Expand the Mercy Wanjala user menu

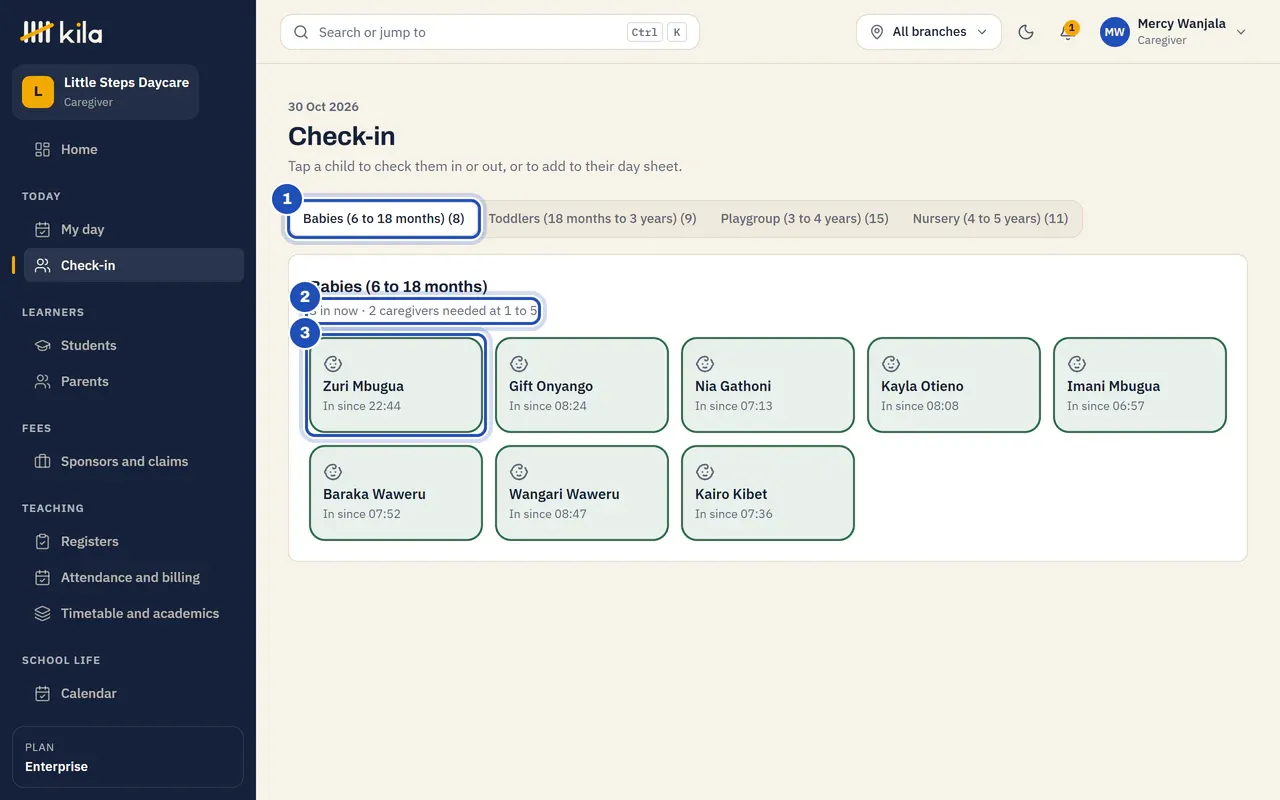coord(1173,32)
